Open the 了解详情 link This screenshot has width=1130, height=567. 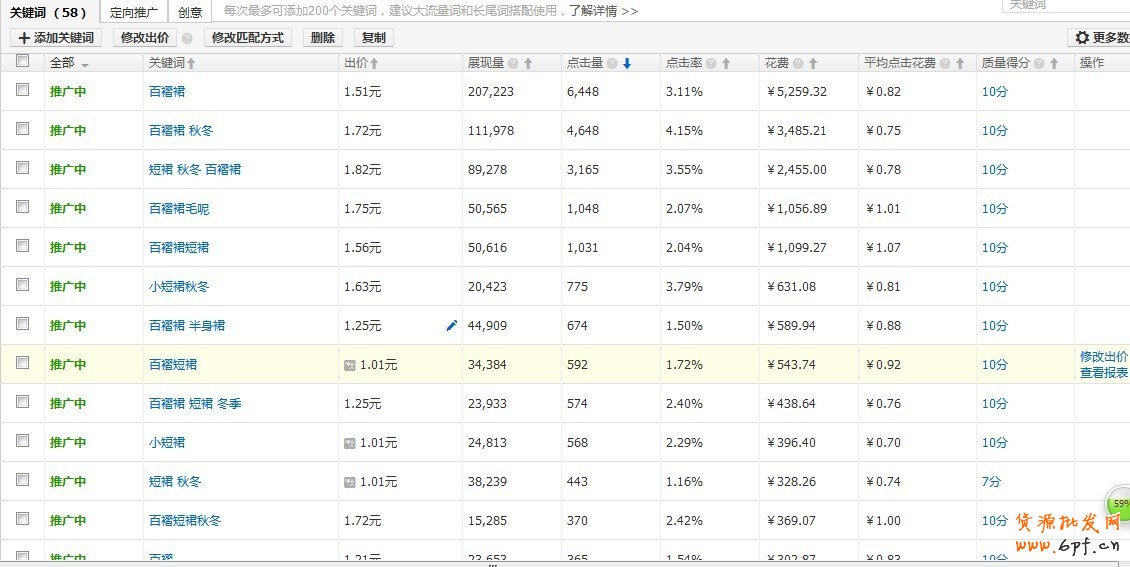(x=604, y=11)
